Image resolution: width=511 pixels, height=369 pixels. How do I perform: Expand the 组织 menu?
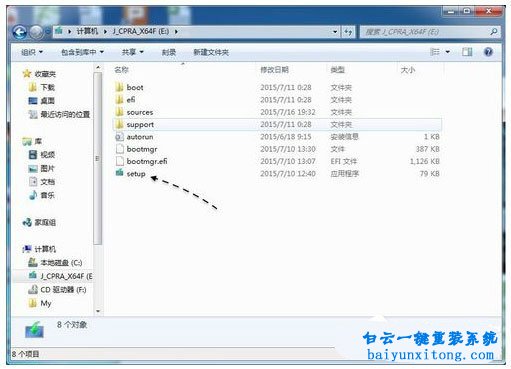(x=32, y=52)
